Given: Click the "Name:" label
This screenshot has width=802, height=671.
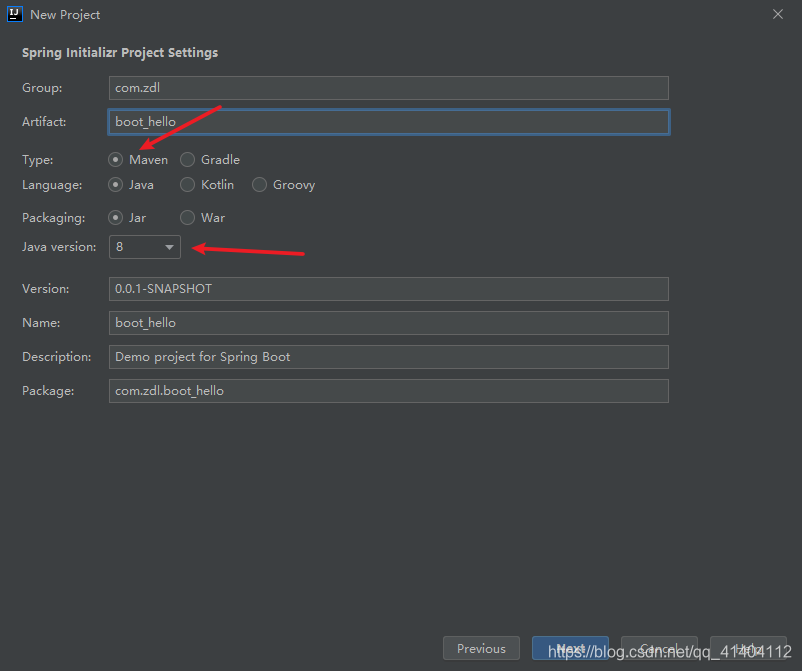Looking at the screenshot, I should (x=41, y=323).
